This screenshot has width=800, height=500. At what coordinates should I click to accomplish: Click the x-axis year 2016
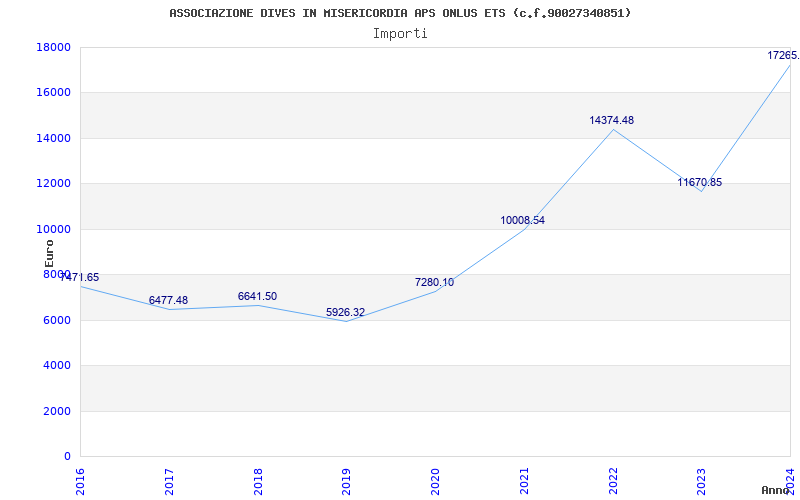(x=80, y=482)
